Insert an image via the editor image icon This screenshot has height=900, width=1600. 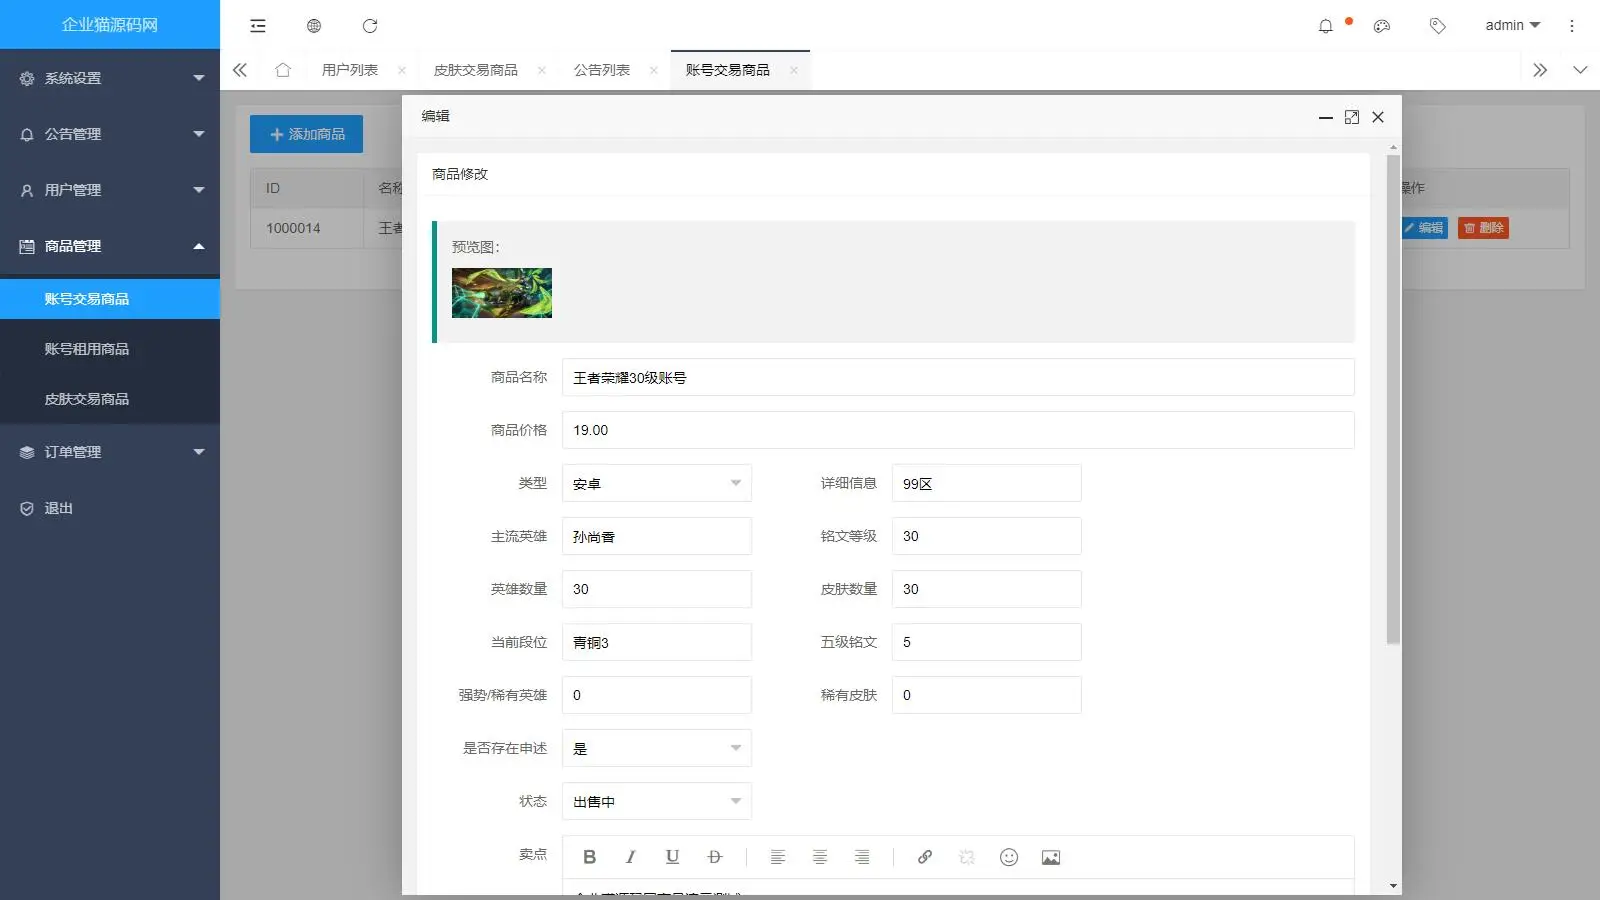click(1050, 856)
